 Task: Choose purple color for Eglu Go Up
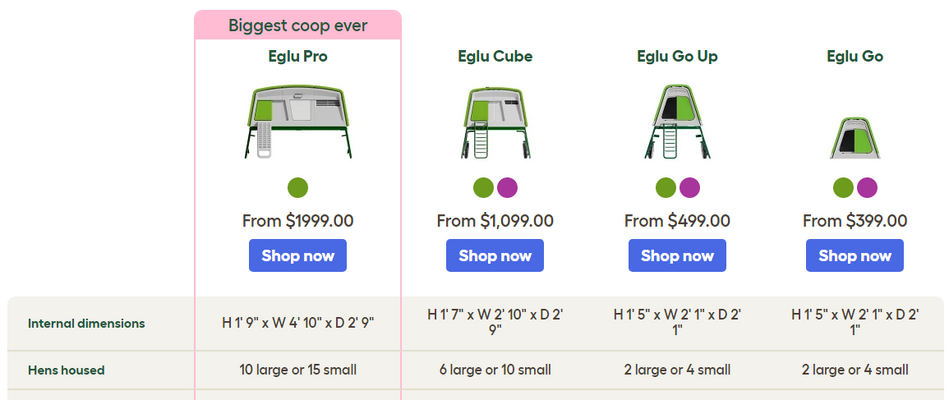(x=689, y=188)
